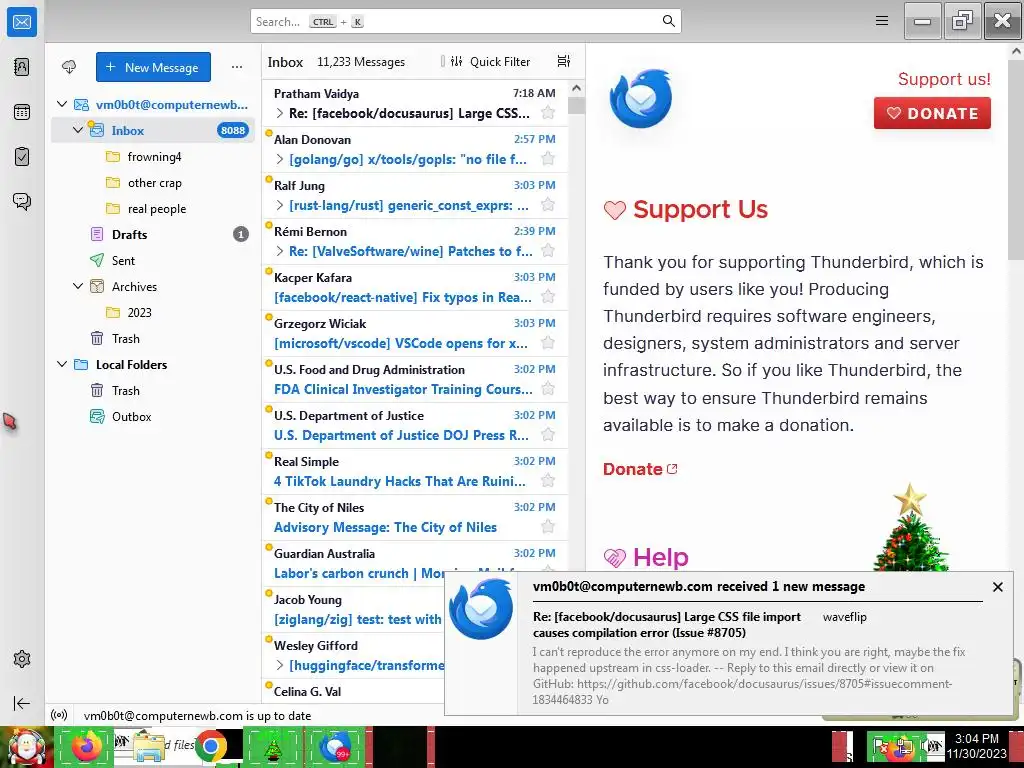1024x768 pixels.
Task: Click the Get Messages cloud icon
Action: [69, 67]
